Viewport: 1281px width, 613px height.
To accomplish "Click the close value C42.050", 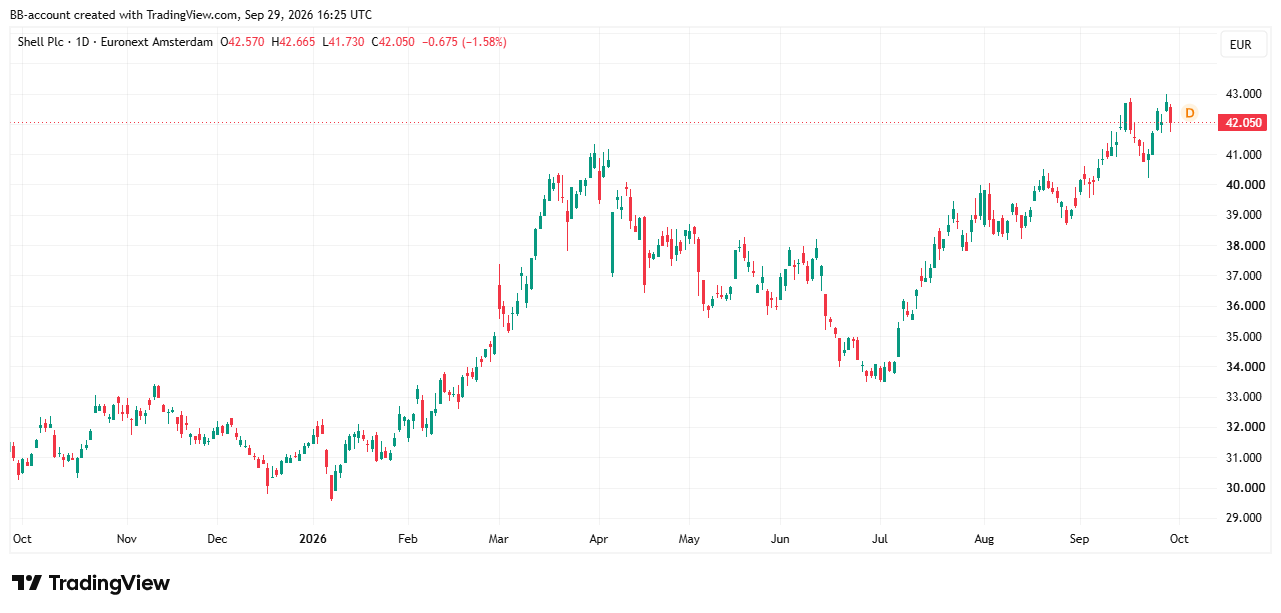I will click(x=393, y=42).
